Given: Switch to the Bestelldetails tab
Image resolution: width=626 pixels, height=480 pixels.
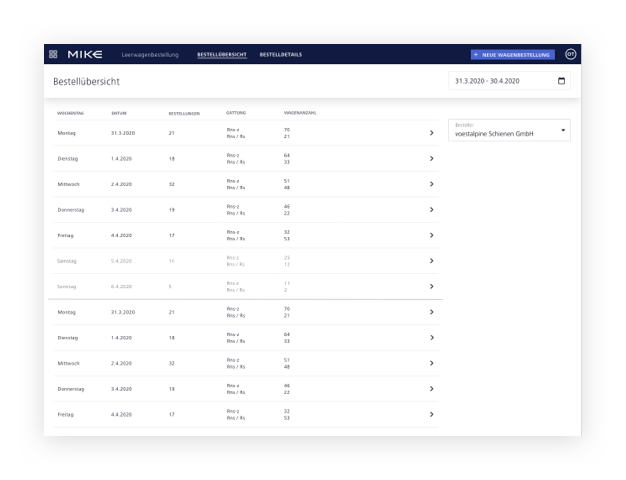Looking at the screenshot, I should [x=280, y=54].
